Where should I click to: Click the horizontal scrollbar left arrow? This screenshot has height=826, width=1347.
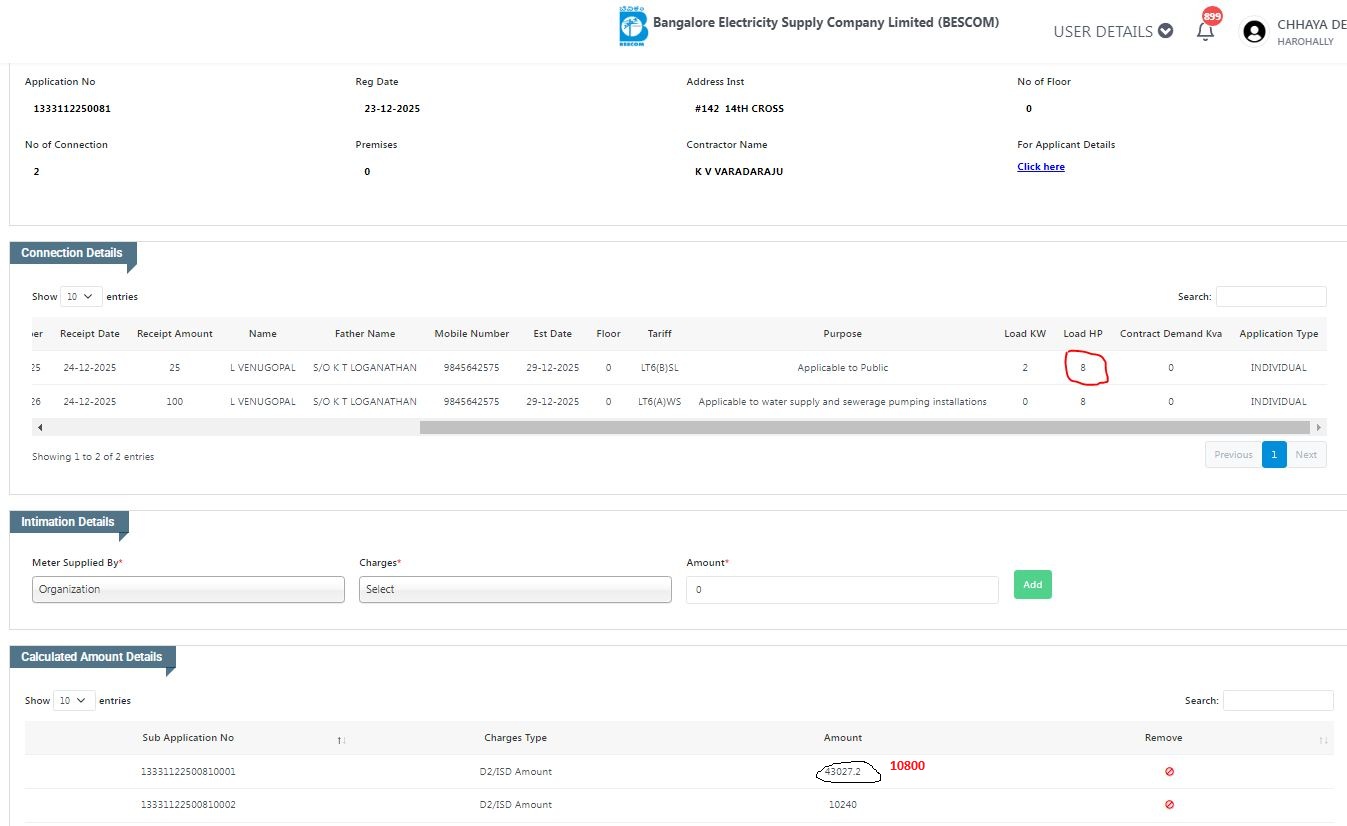click(40, 428)
